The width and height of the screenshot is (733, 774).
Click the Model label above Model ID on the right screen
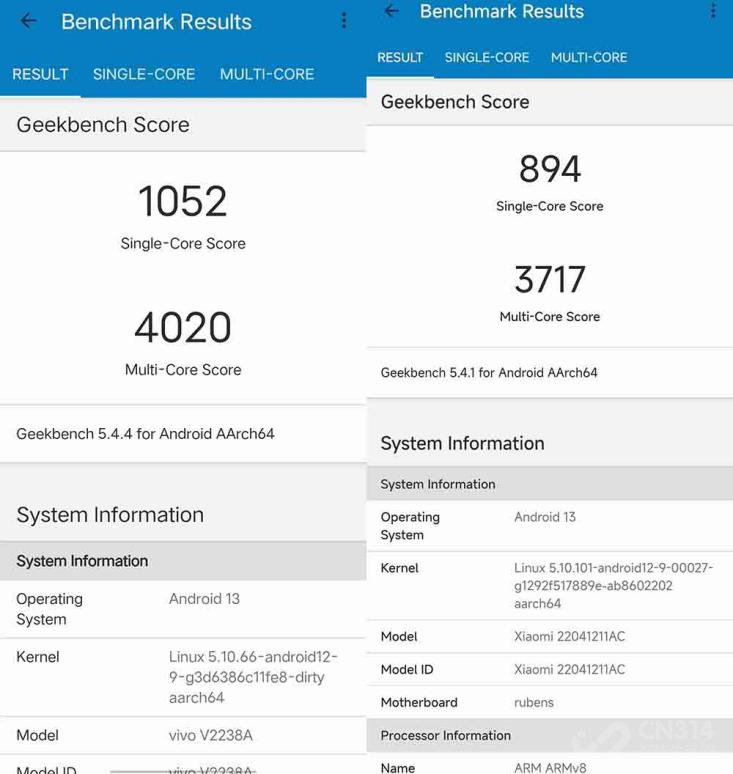point(399,637)
